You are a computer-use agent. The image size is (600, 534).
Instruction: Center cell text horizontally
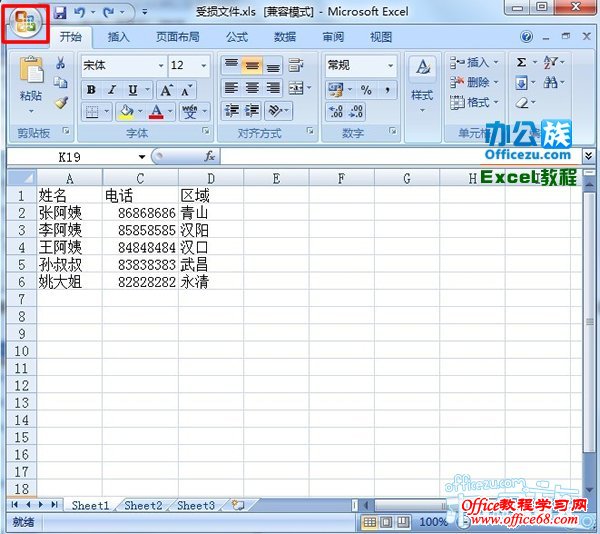(252, 88)
